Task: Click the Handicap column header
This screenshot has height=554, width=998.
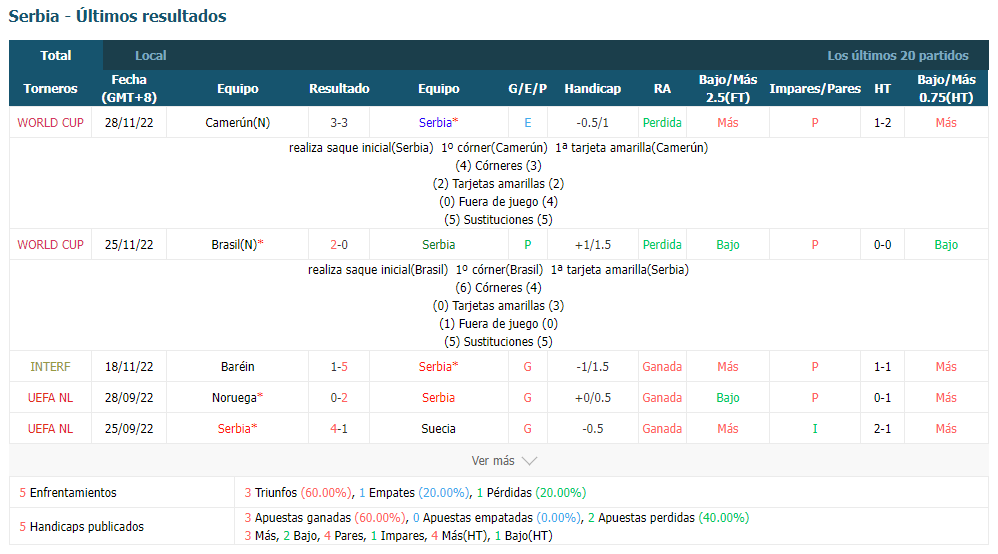Action: [x=593, y=89]
